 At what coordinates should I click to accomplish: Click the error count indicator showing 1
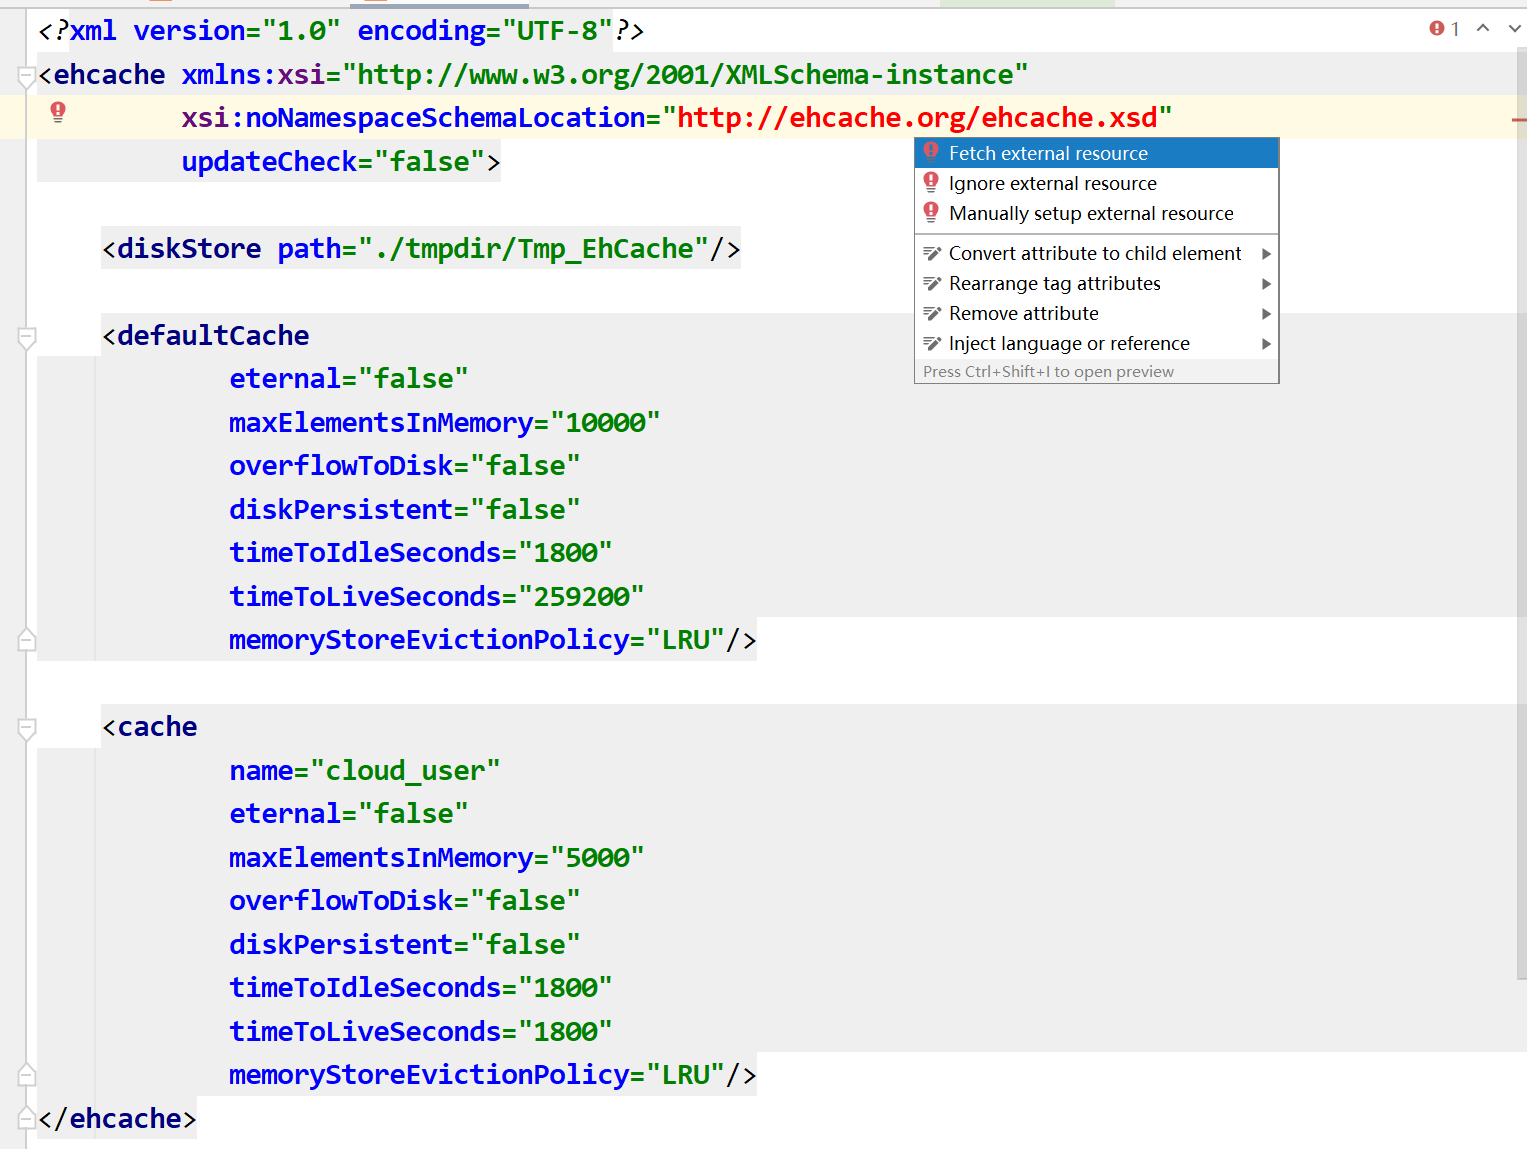coord(1444,29)
